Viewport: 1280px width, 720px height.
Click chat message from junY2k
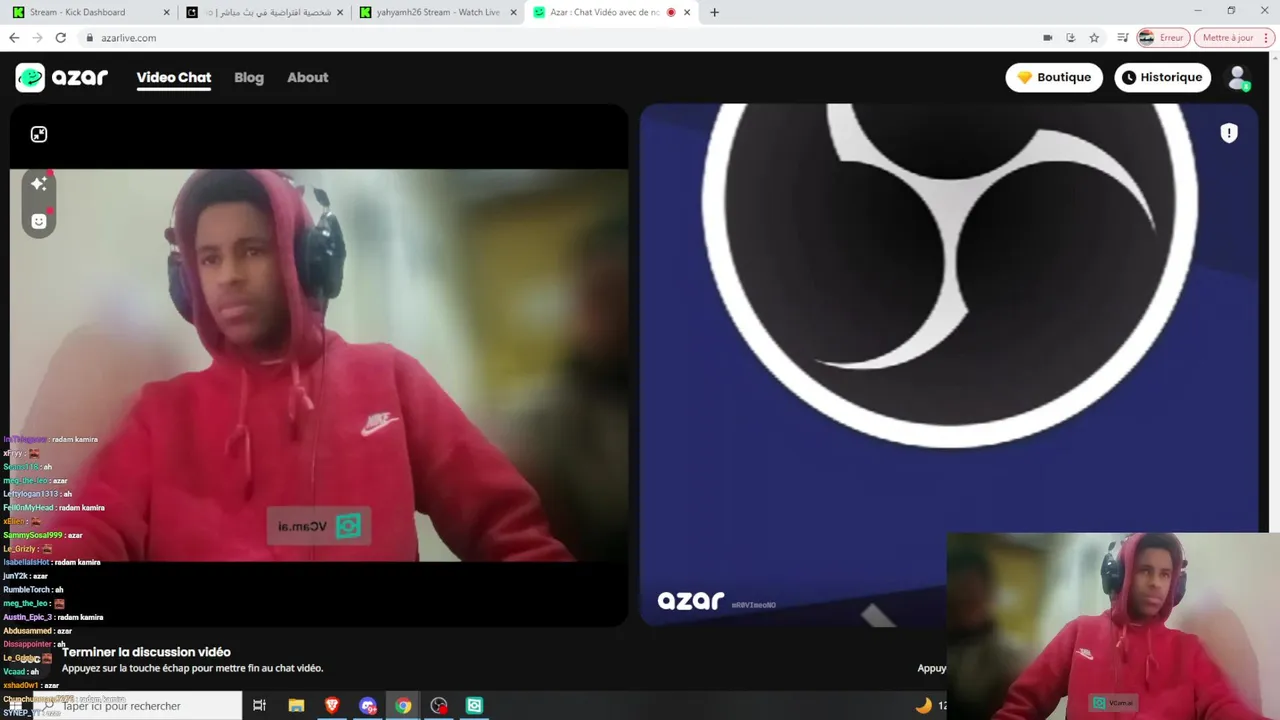point(25,576)
